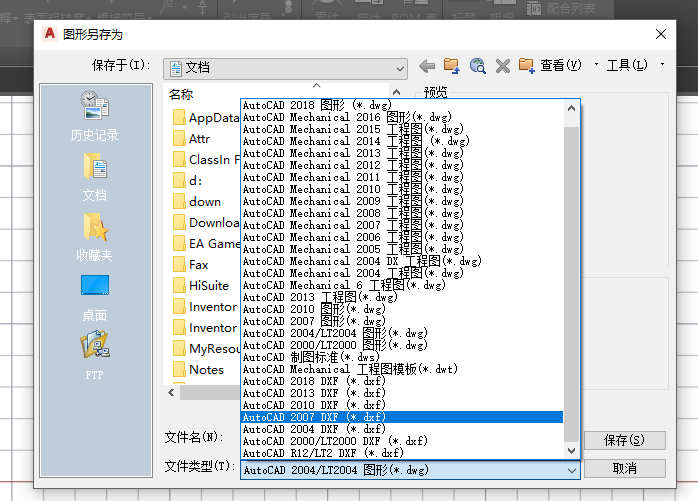Choose AutoCAD Mechanical 工程图模板 (*.dwt)
698x501 pixels.
pyautogui.click(x=402, y=370)
